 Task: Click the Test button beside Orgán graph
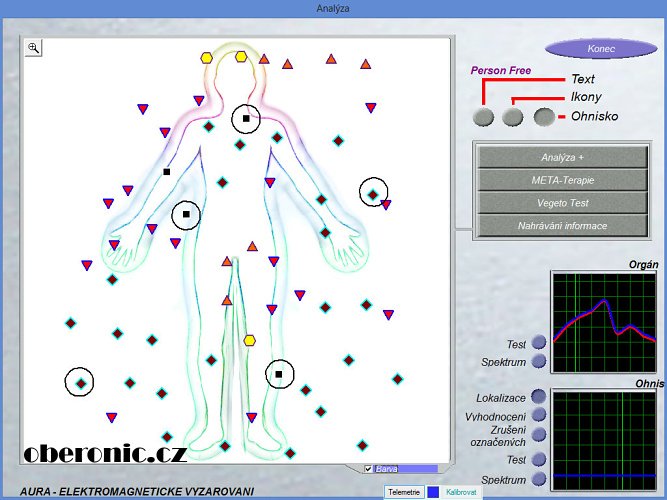[x=539, y=343]
